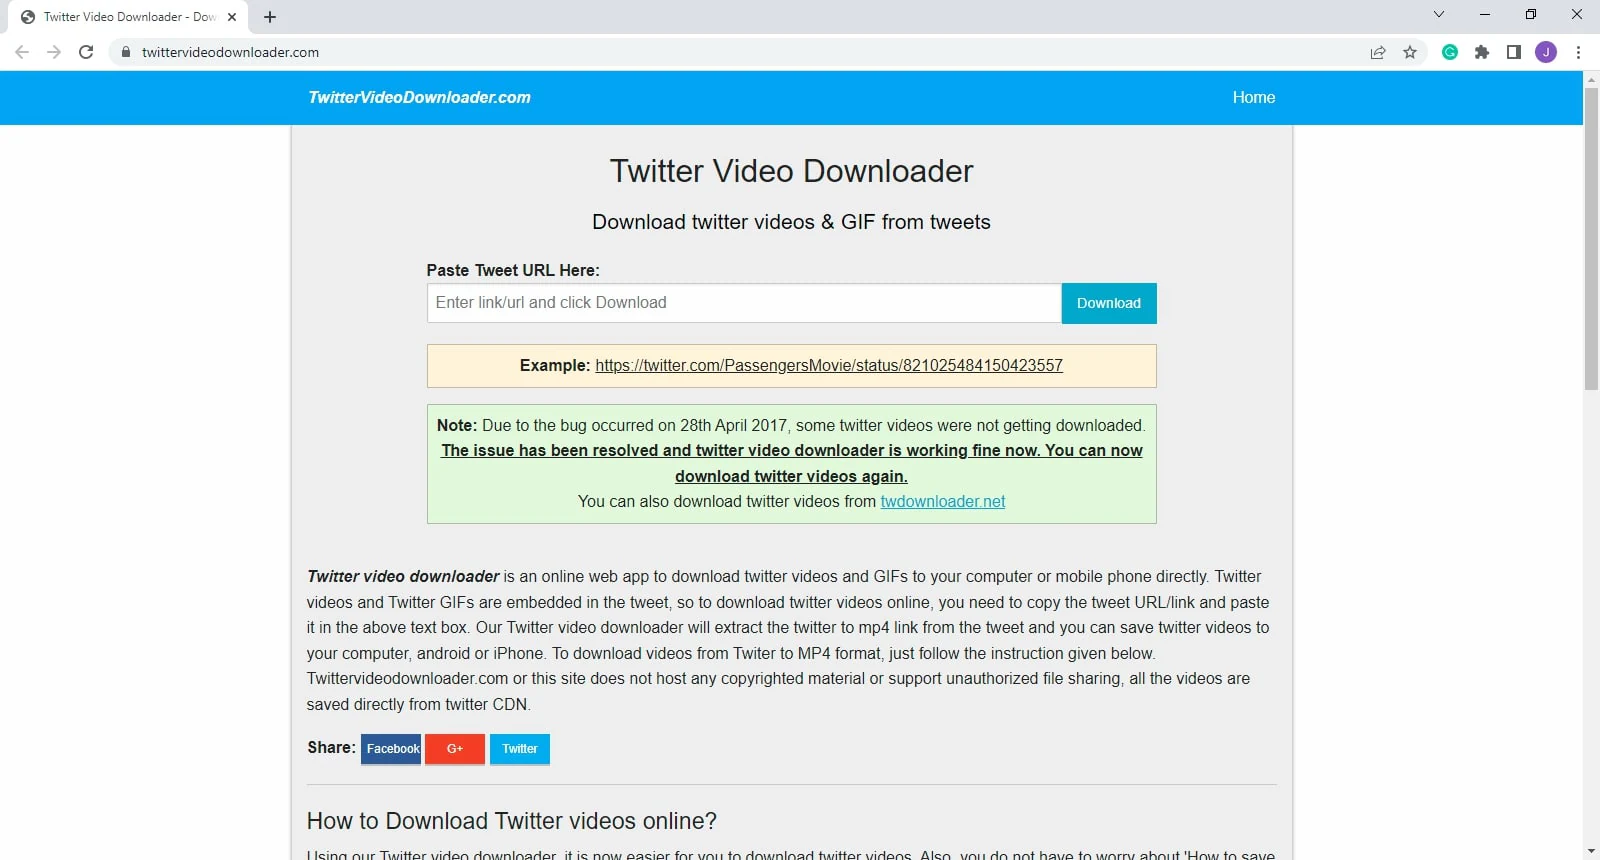Image resolution: width=1600 pixels, height=860 pixels.
Task: Open the share this page icon
Action: (1378, 52)
